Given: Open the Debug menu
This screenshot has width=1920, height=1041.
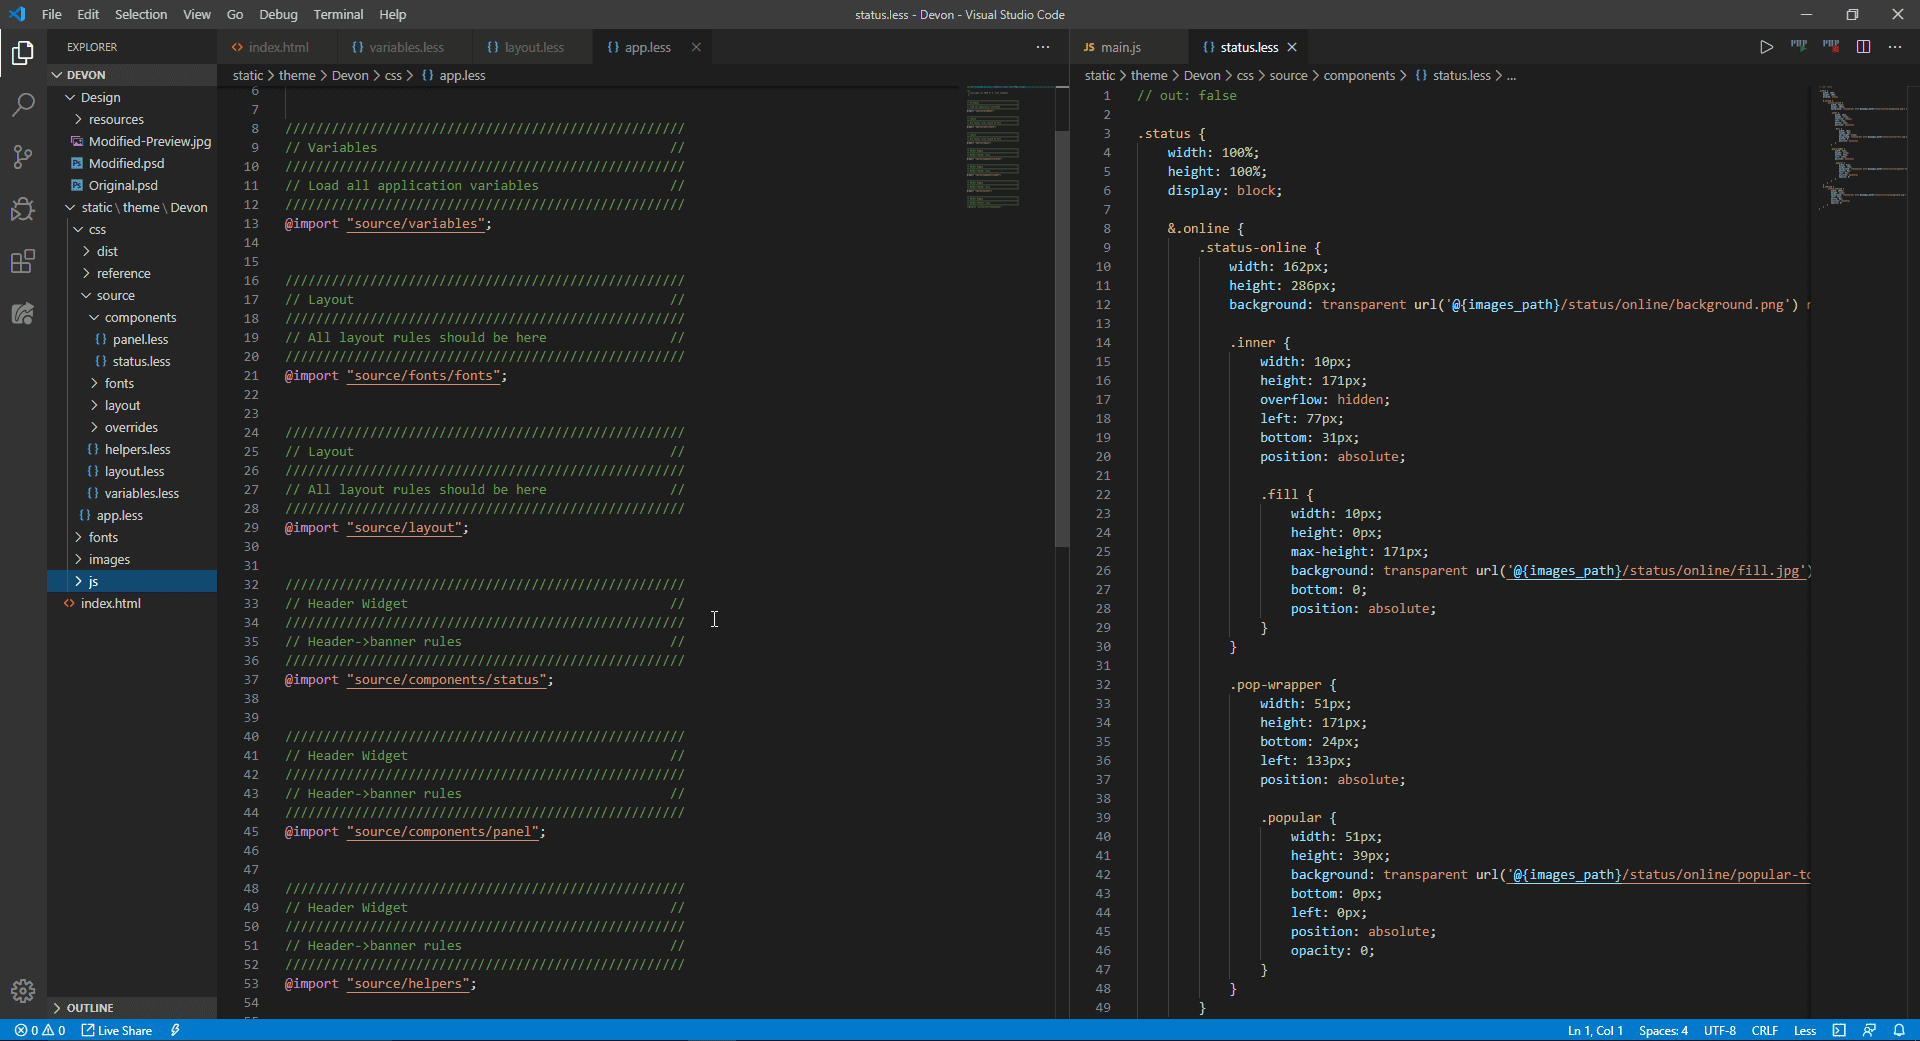Looking at the screenshot, I should (x=278, y=14).
